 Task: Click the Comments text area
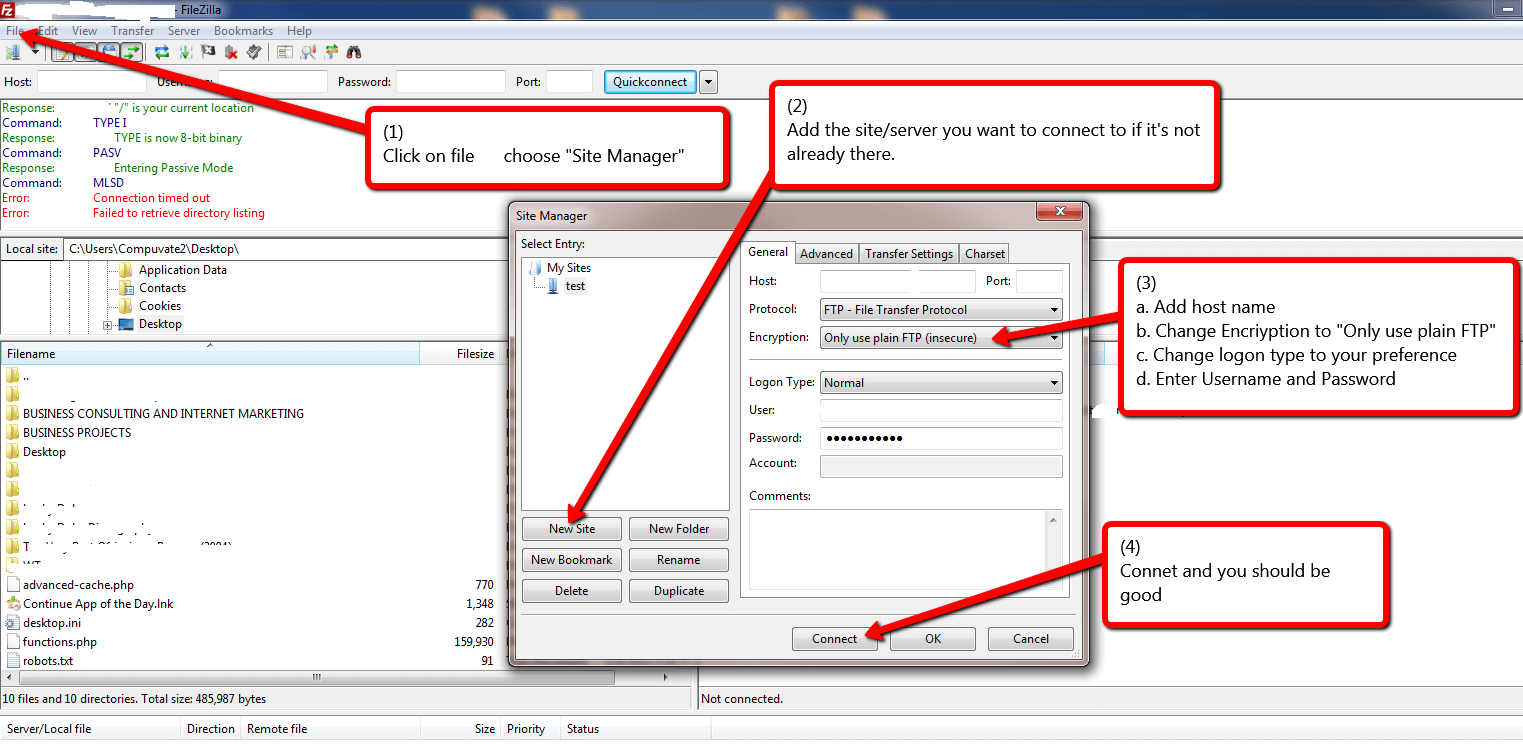[905, 550]
